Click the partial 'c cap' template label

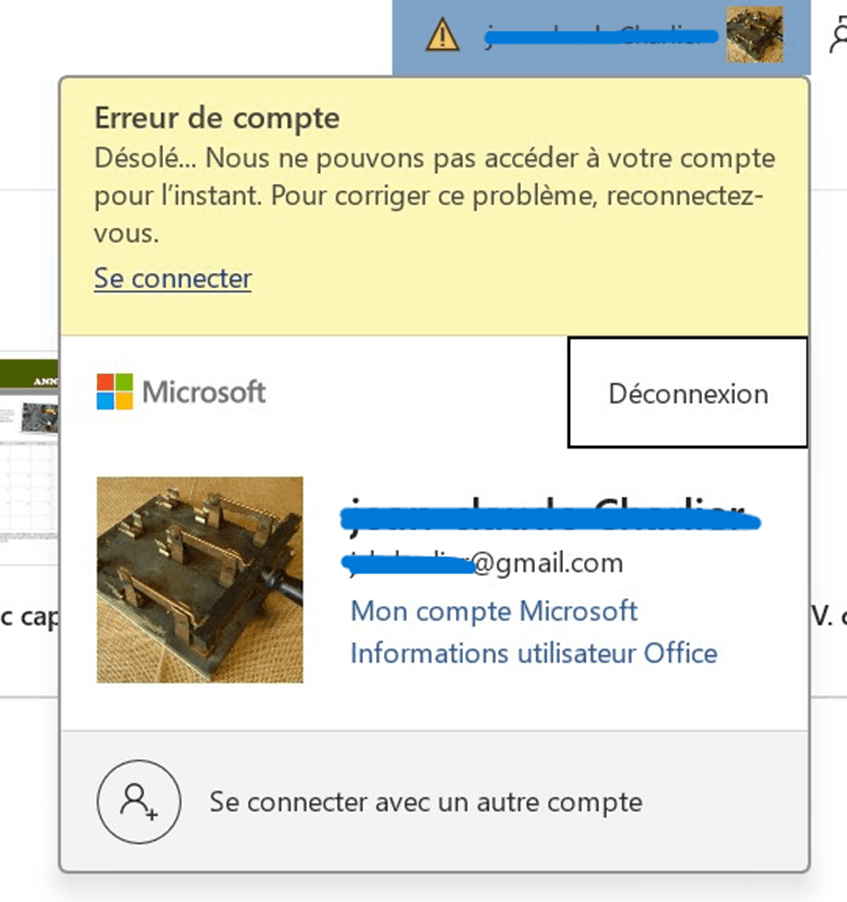tap(29, 617)
